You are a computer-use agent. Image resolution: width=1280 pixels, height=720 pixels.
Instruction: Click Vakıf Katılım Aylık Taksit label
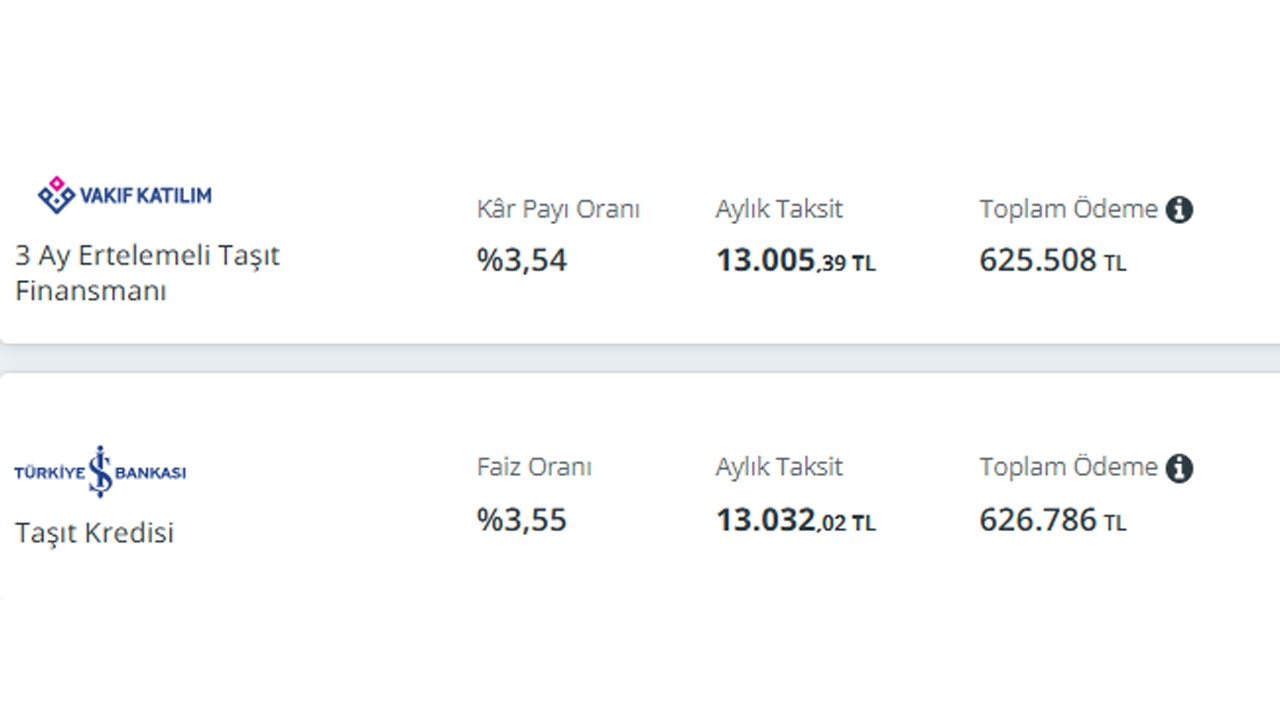(779, 210)
